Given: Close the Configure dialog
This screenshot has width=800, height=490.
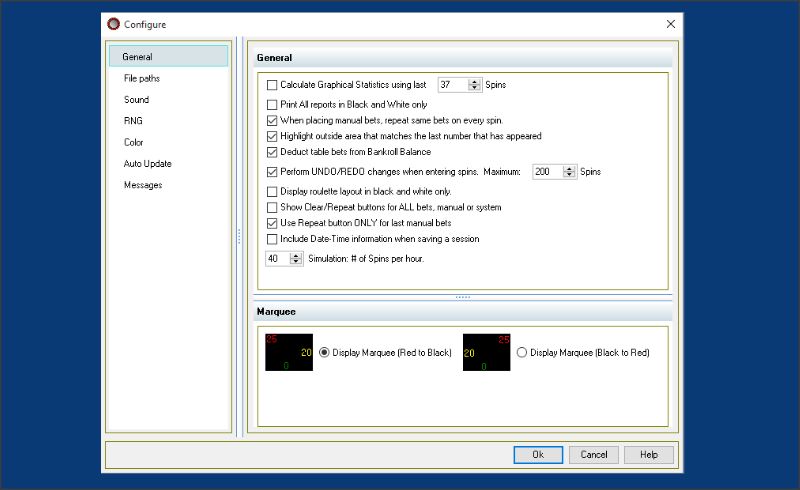Looking at the screenshot, I should pyautogui.click(x=671, y=24).
